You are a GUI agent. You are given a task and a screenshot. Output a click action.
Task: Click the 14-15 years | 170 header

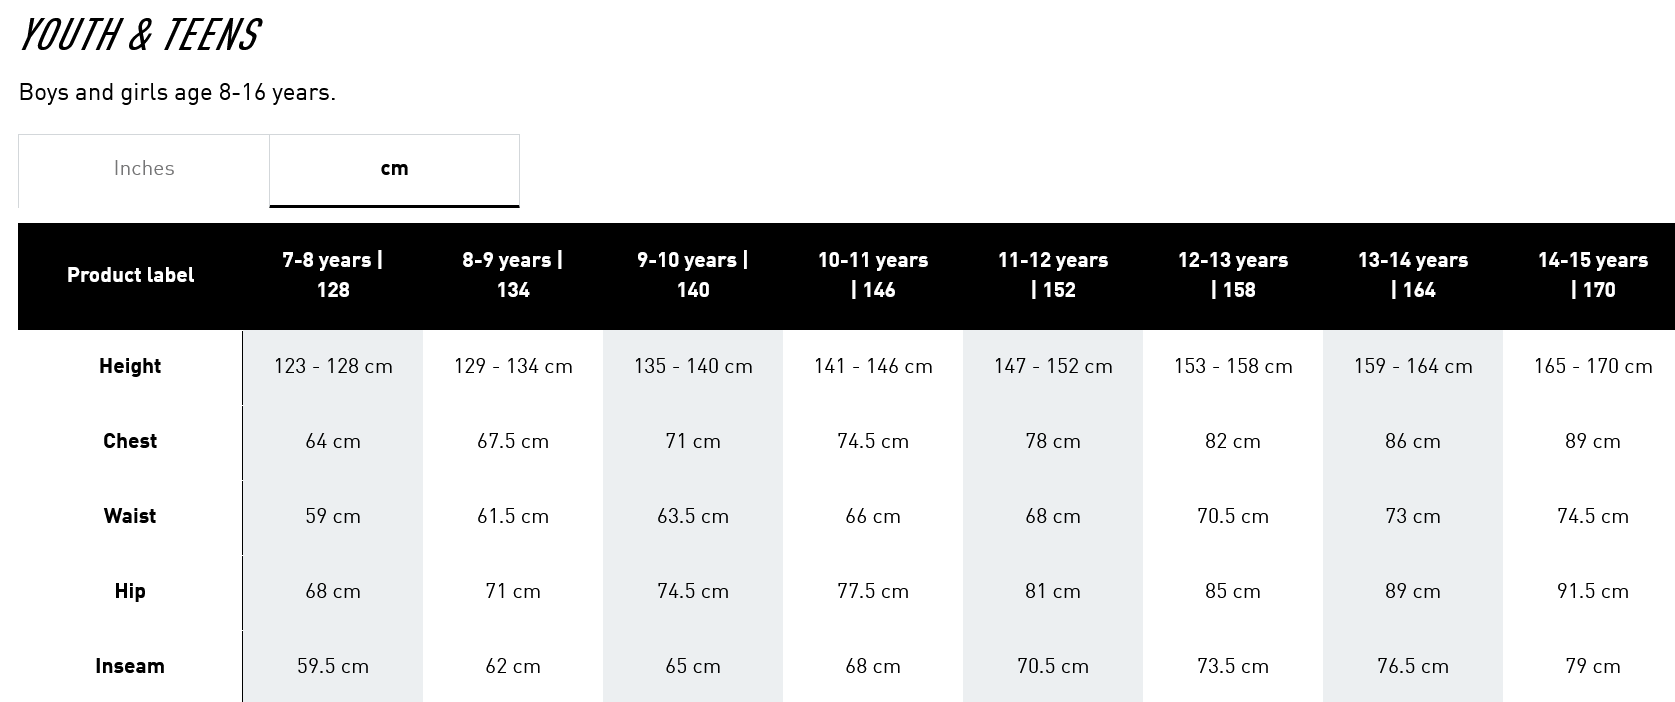(1590, 275)
